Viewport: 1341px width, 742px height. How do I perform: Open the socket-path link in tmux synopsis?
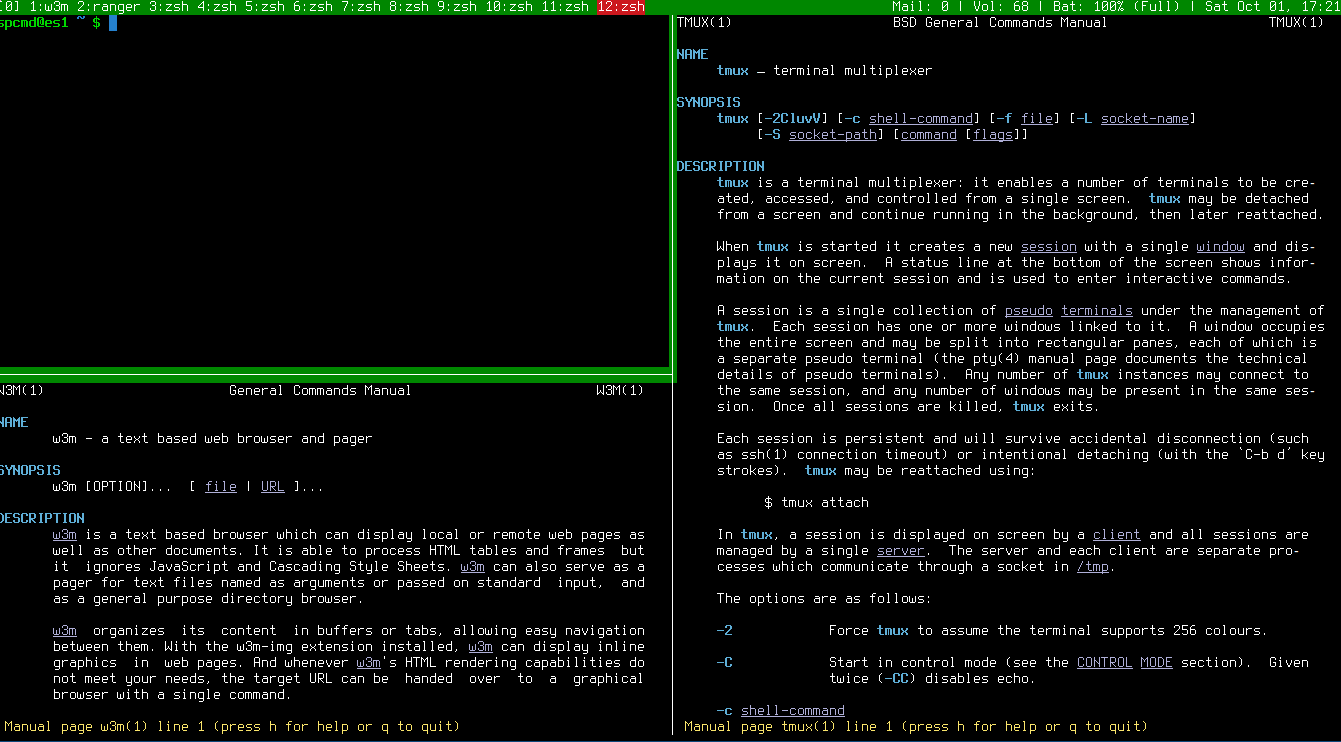(x=833, y=135)
